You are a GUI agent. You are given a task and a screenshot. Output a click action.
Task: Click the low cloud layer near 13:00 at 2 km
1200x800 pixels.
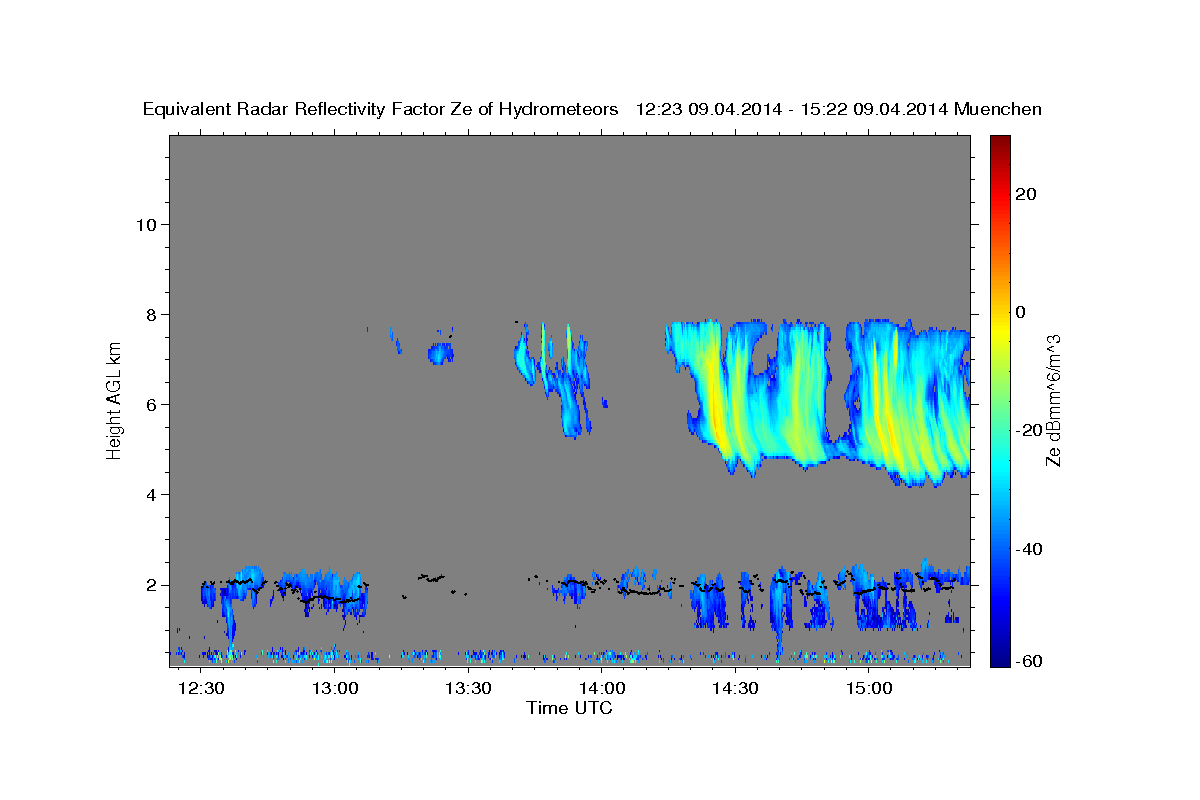(322, 592)
